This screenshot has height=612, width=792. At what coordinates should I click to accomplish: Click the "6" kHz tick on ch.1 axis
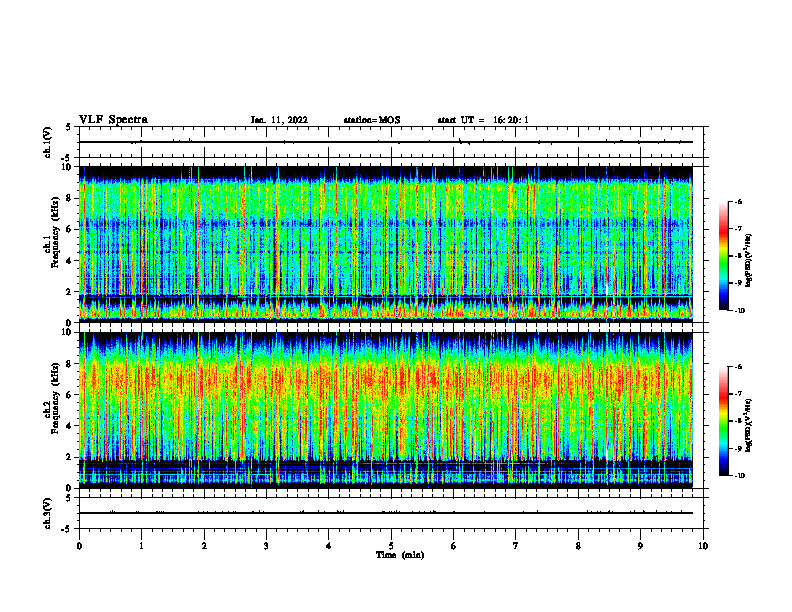[69, 229]
